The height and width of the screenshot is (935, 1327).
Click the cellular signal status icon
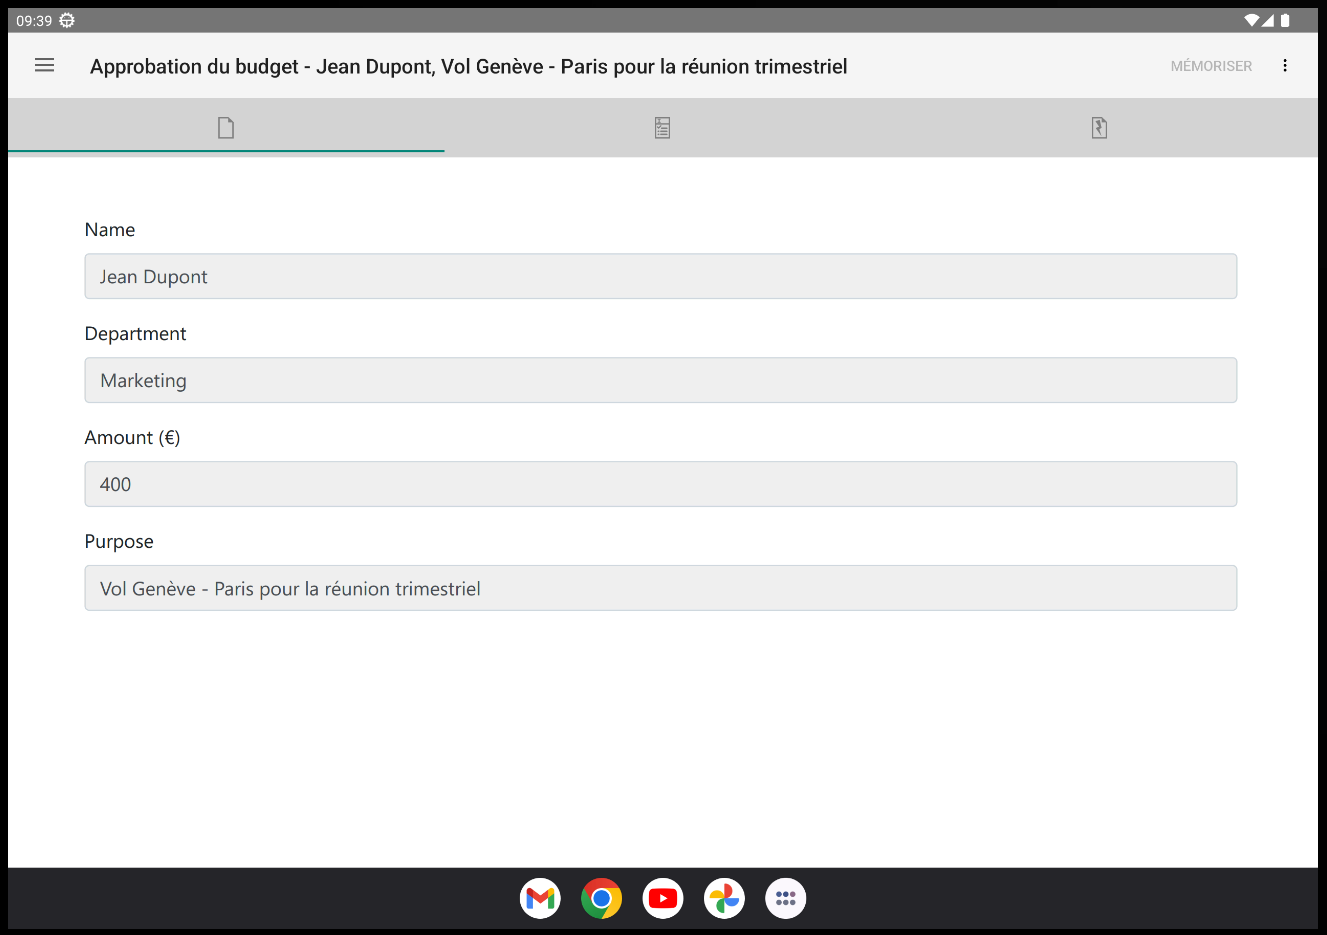click(x=1268, y=20)
